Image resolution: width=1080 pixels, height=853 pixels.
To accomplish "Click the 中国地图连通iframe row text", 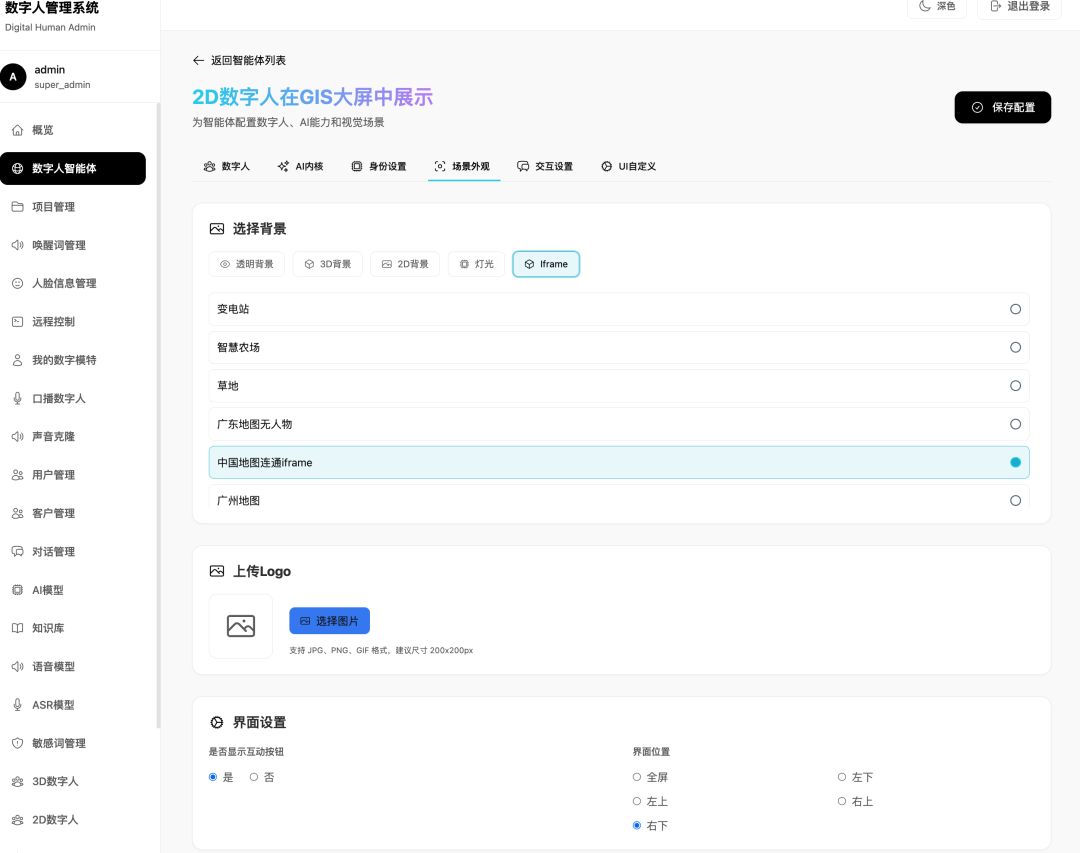I will [x=264, y=463].
